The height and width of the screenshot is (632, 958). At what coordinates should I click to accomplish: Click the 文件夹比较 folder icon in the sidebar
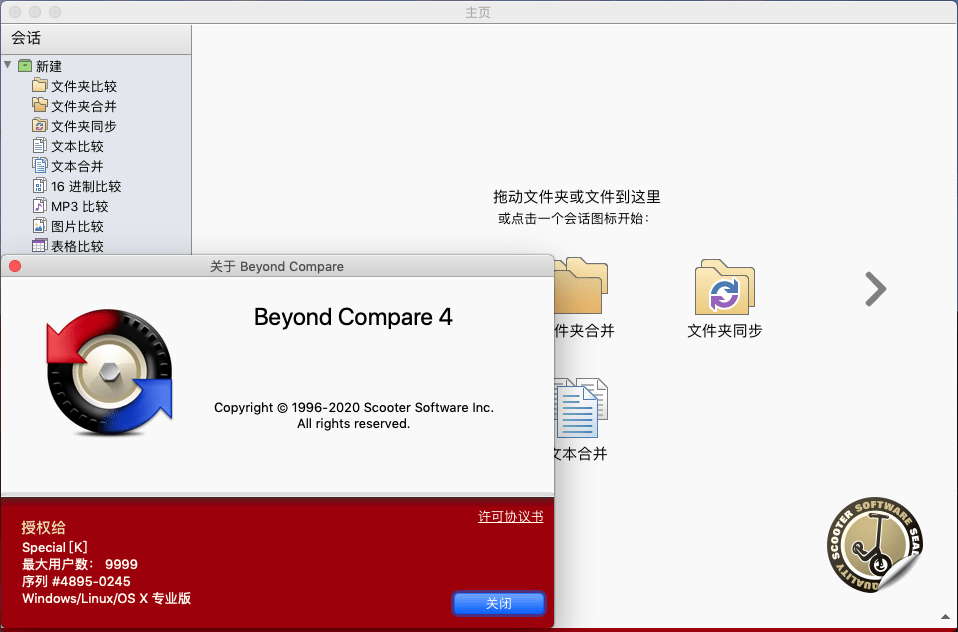(40, 85)
